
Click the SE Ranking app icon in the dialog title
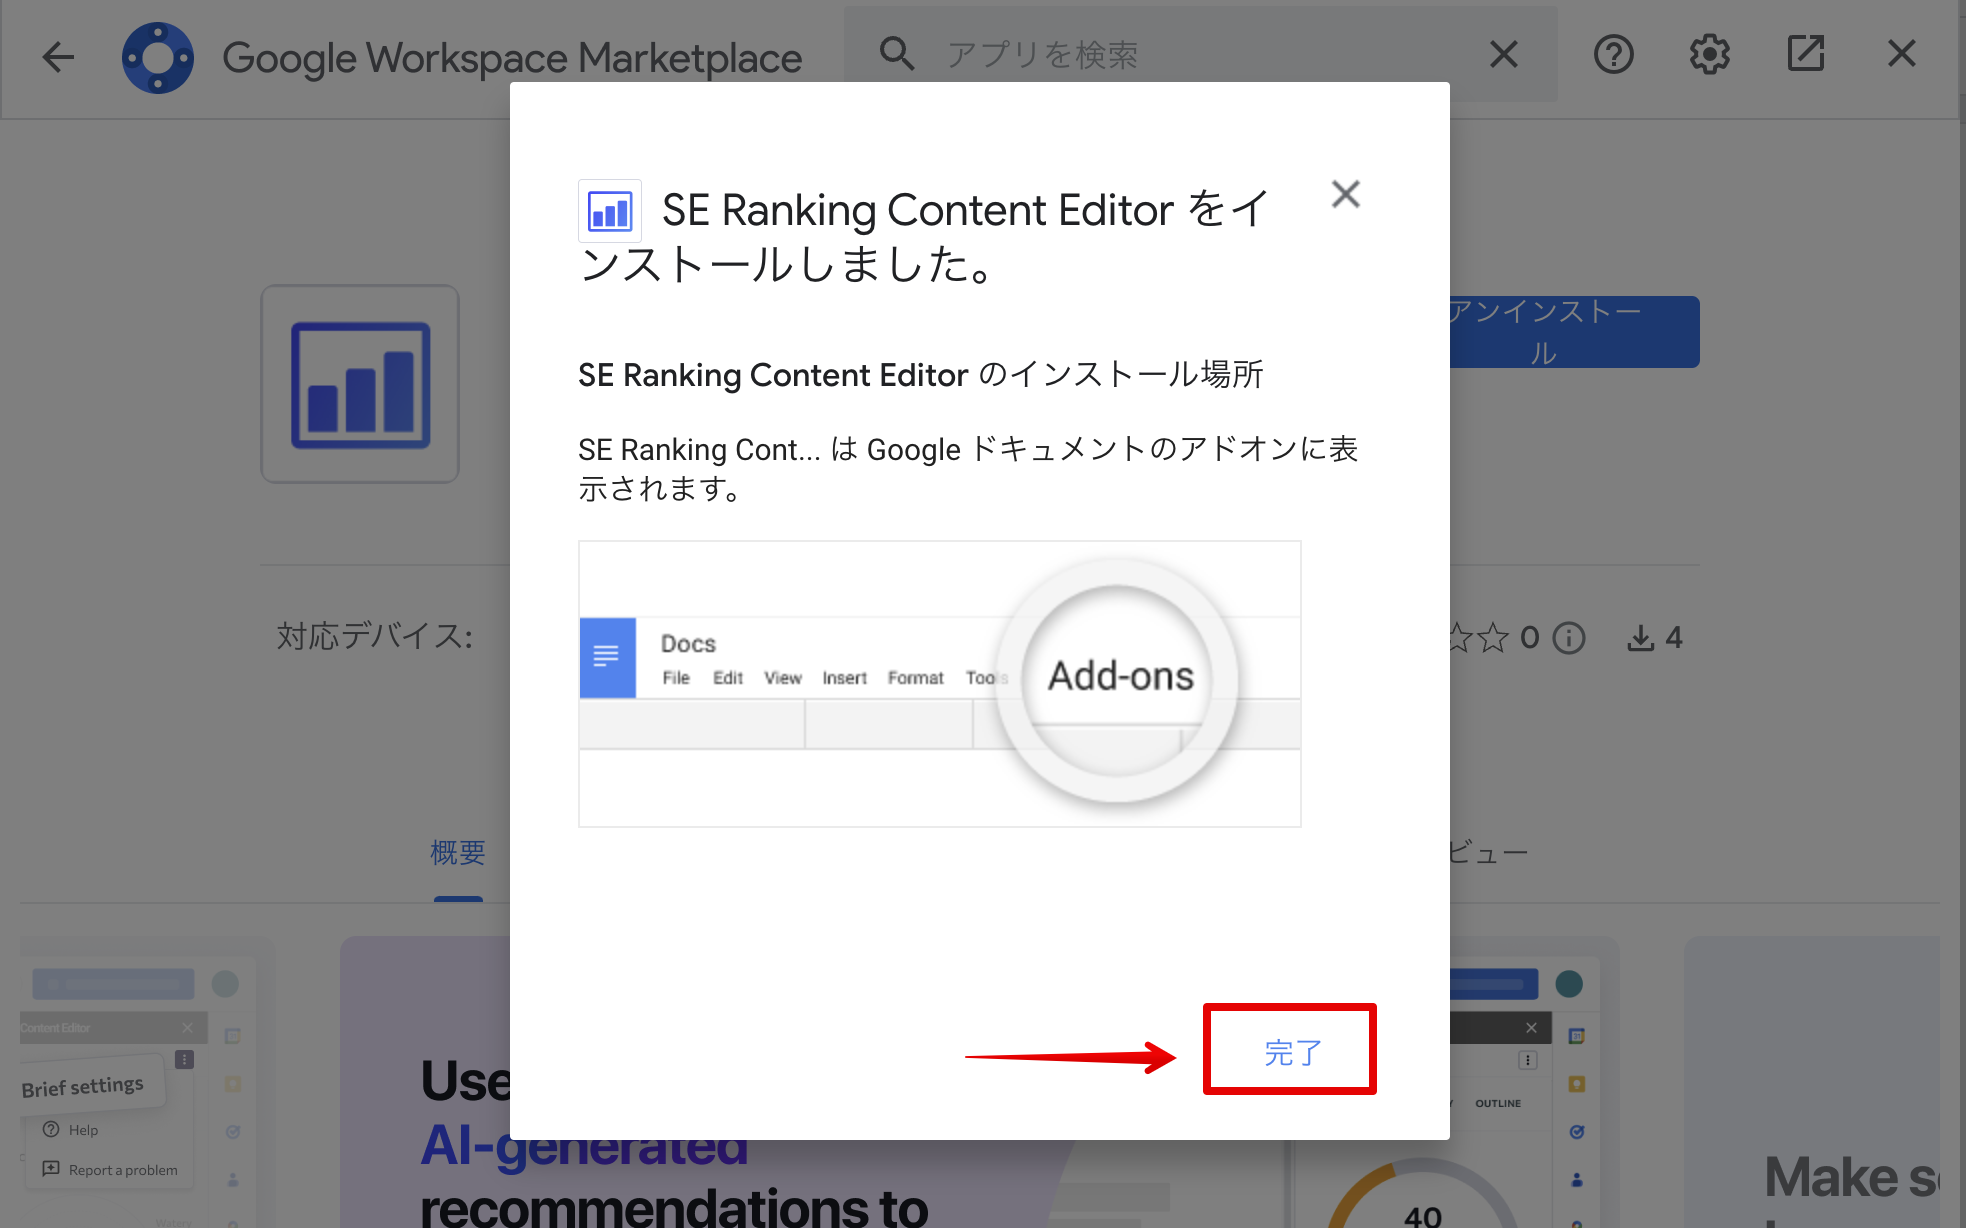coord(610,211)
